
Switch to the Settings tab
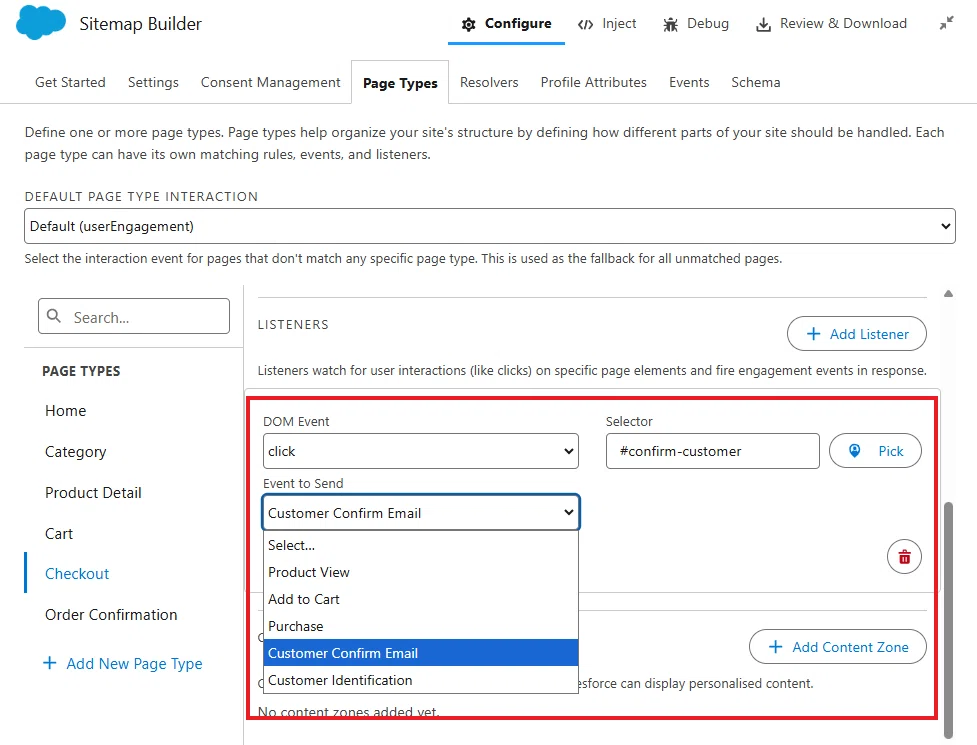point(153,82)
